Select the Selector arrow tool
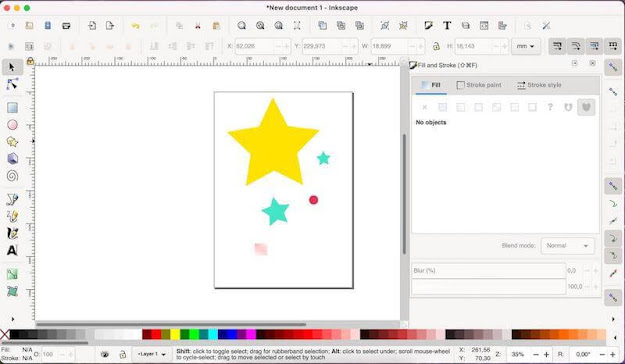Screen dimensions: 625x364 [12, 67]
